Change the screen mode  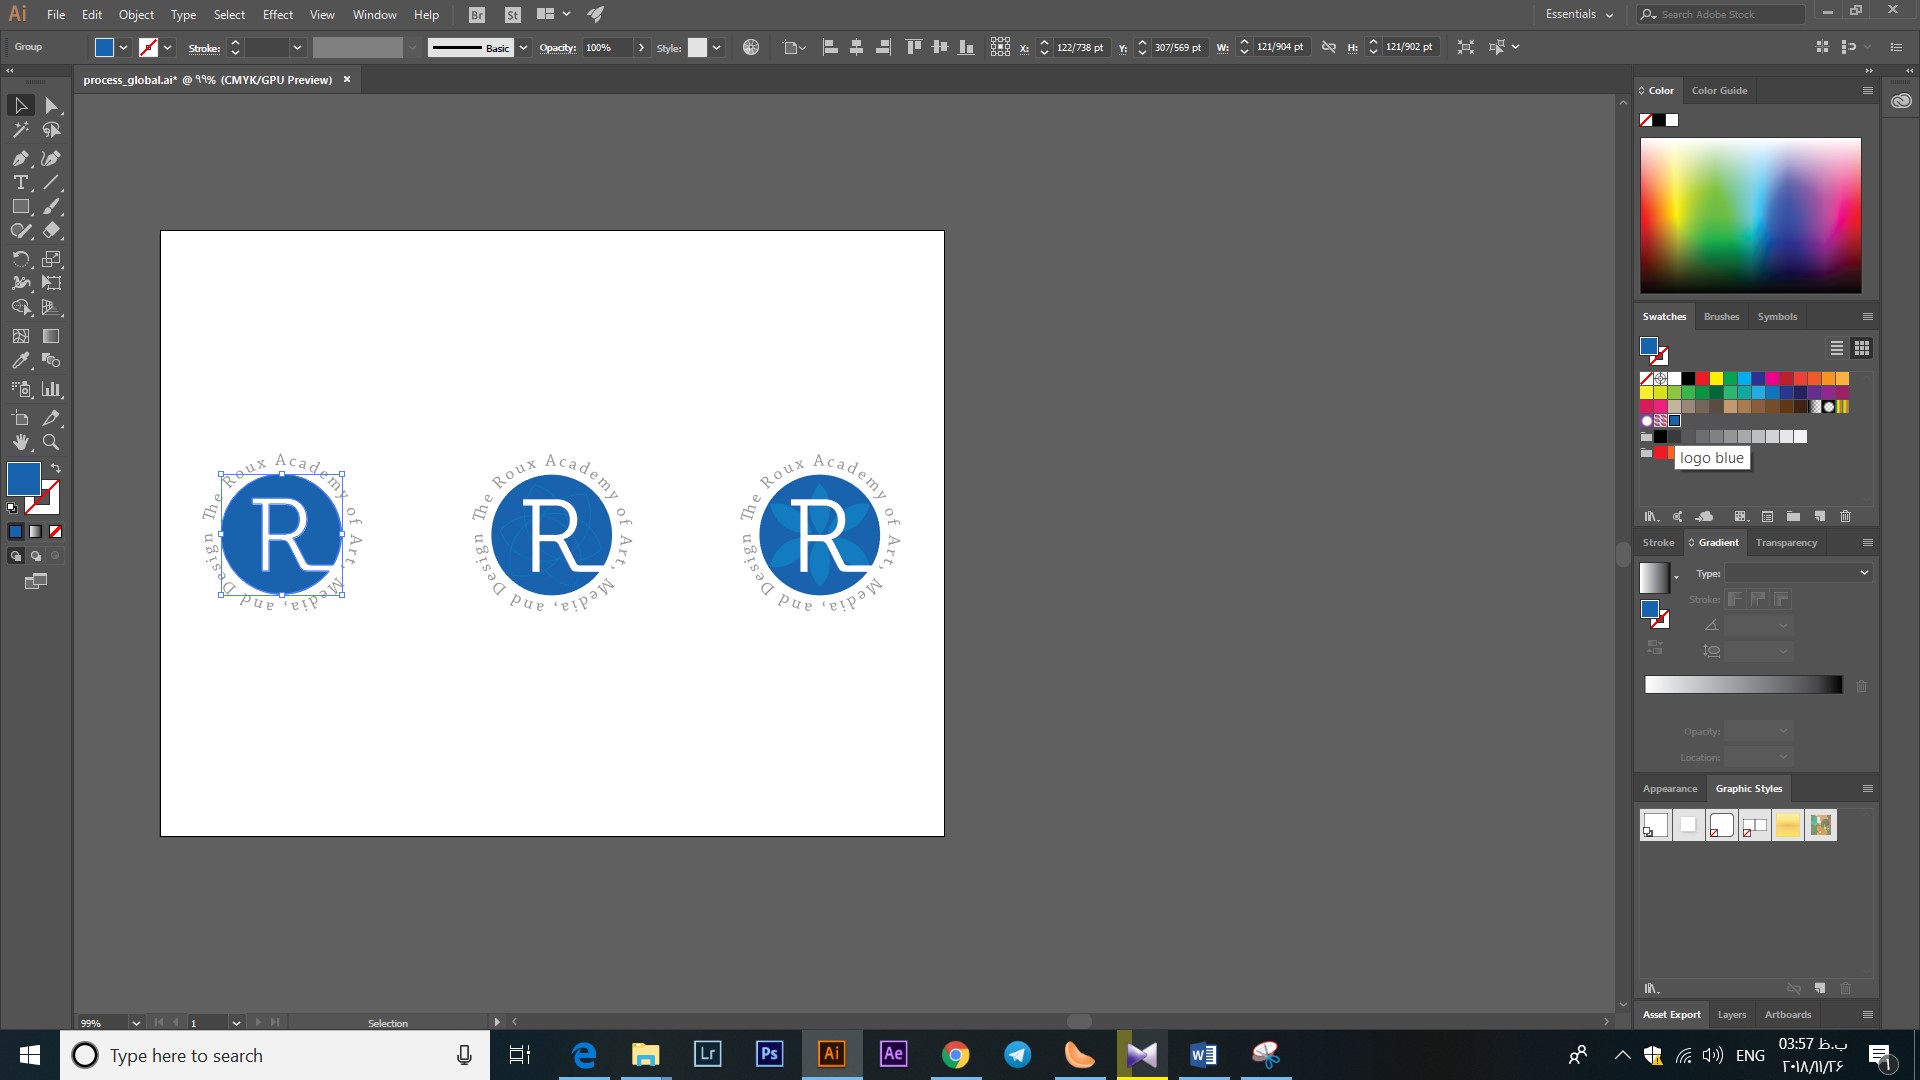click(36, 581)
